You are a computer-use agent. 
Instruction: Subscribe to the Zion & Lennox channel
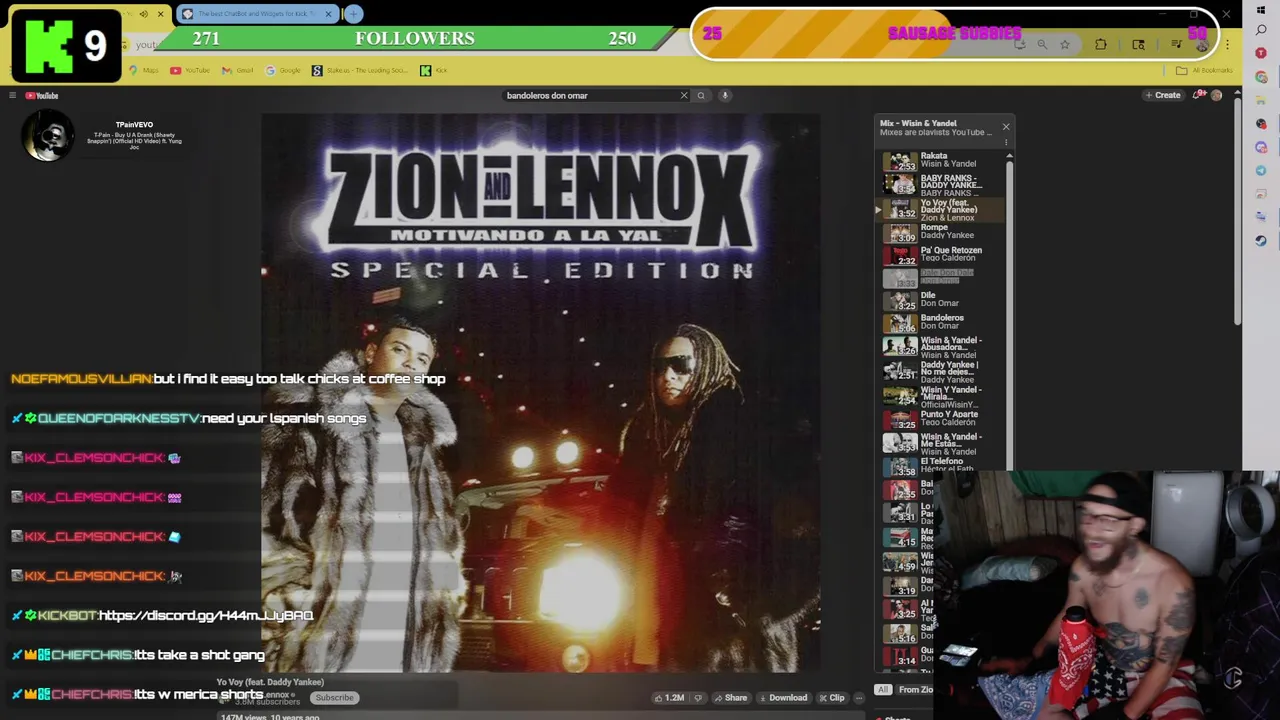(334, 698)
